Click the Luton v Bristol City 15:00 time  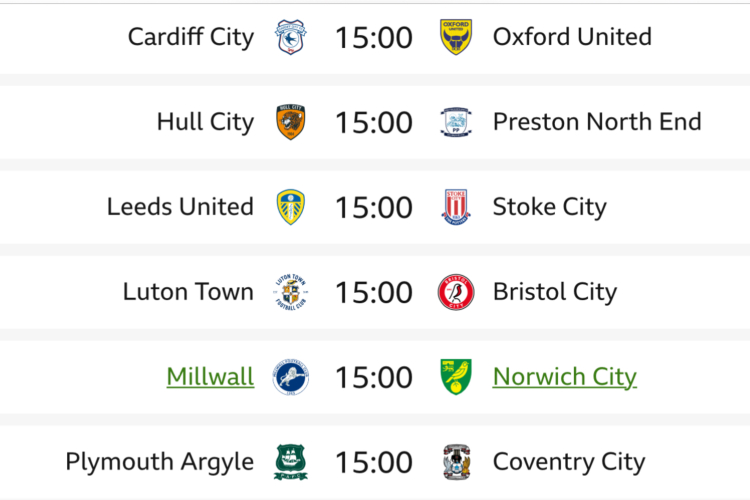click(374, 292)
